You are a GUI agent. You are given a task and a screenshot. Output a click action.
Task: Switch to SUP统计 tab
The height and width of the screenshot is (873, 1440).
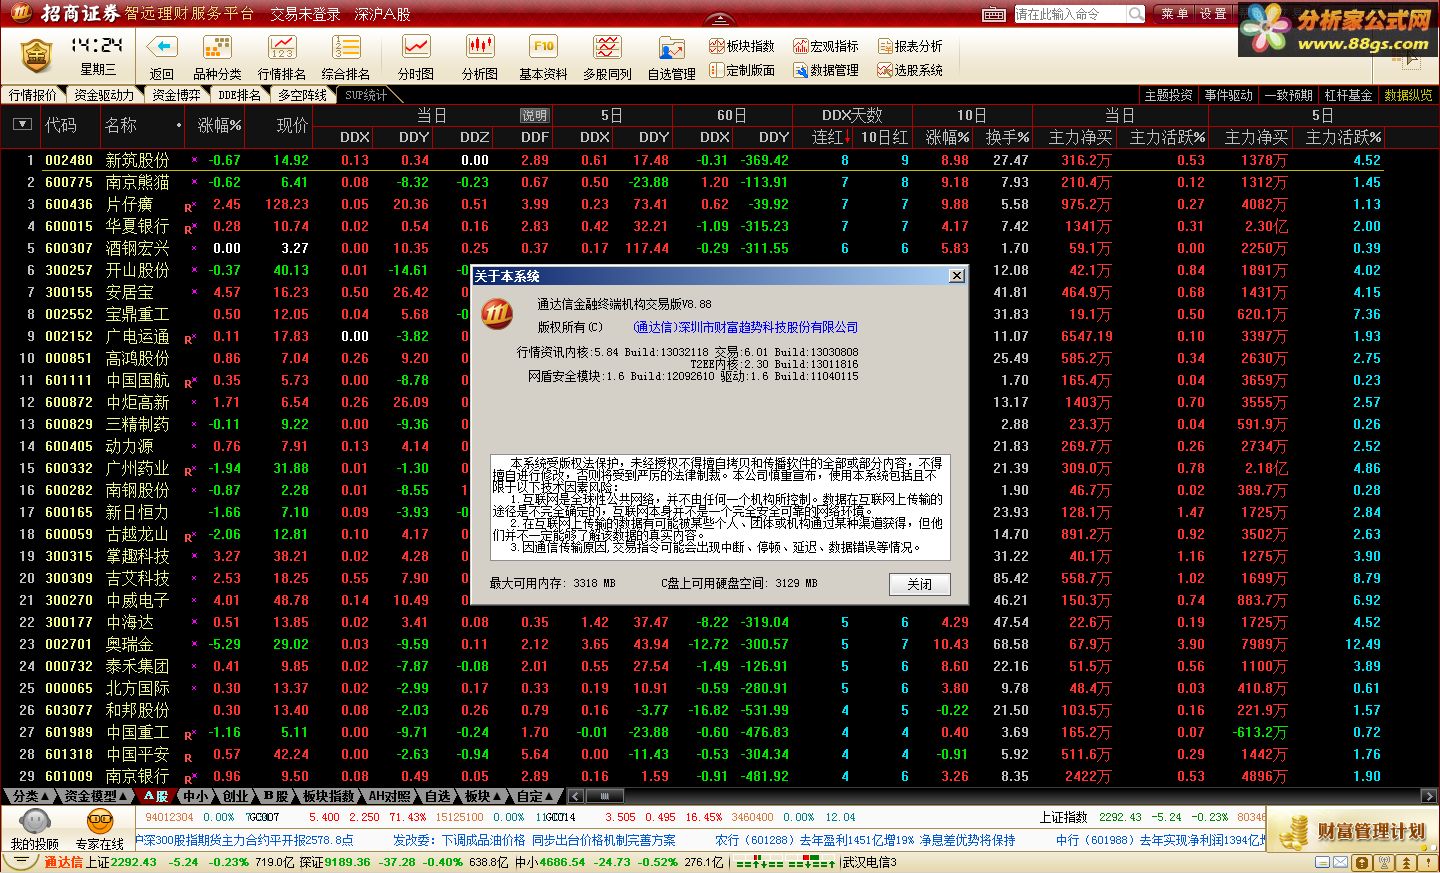[x=366, y=95]
